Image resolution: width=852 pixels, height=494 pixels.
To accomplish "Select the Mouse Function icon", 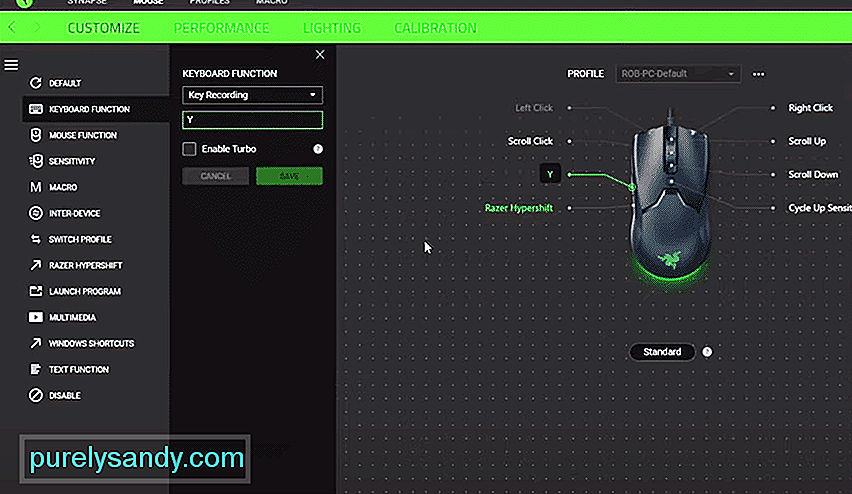I will tap(36, 135).
